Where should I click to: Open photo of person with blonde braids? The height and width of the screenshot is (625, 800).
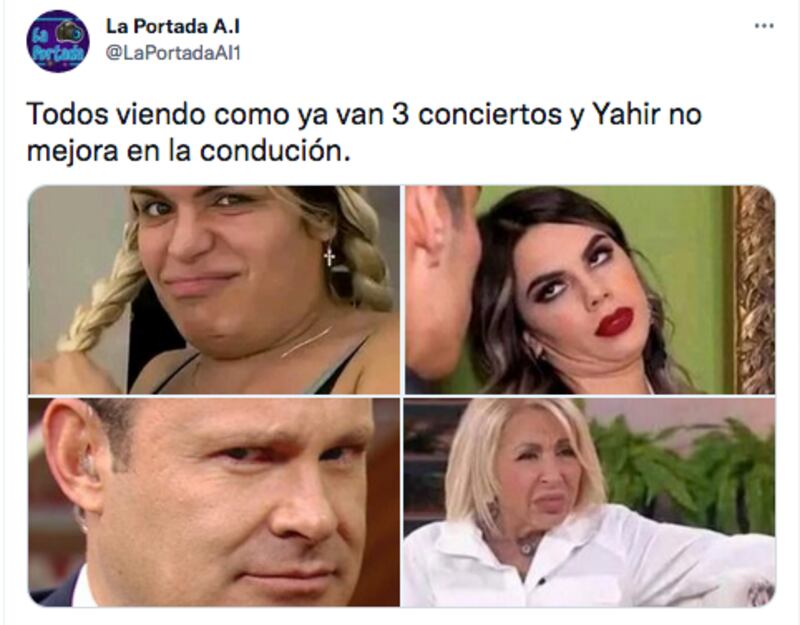(214, 290)
